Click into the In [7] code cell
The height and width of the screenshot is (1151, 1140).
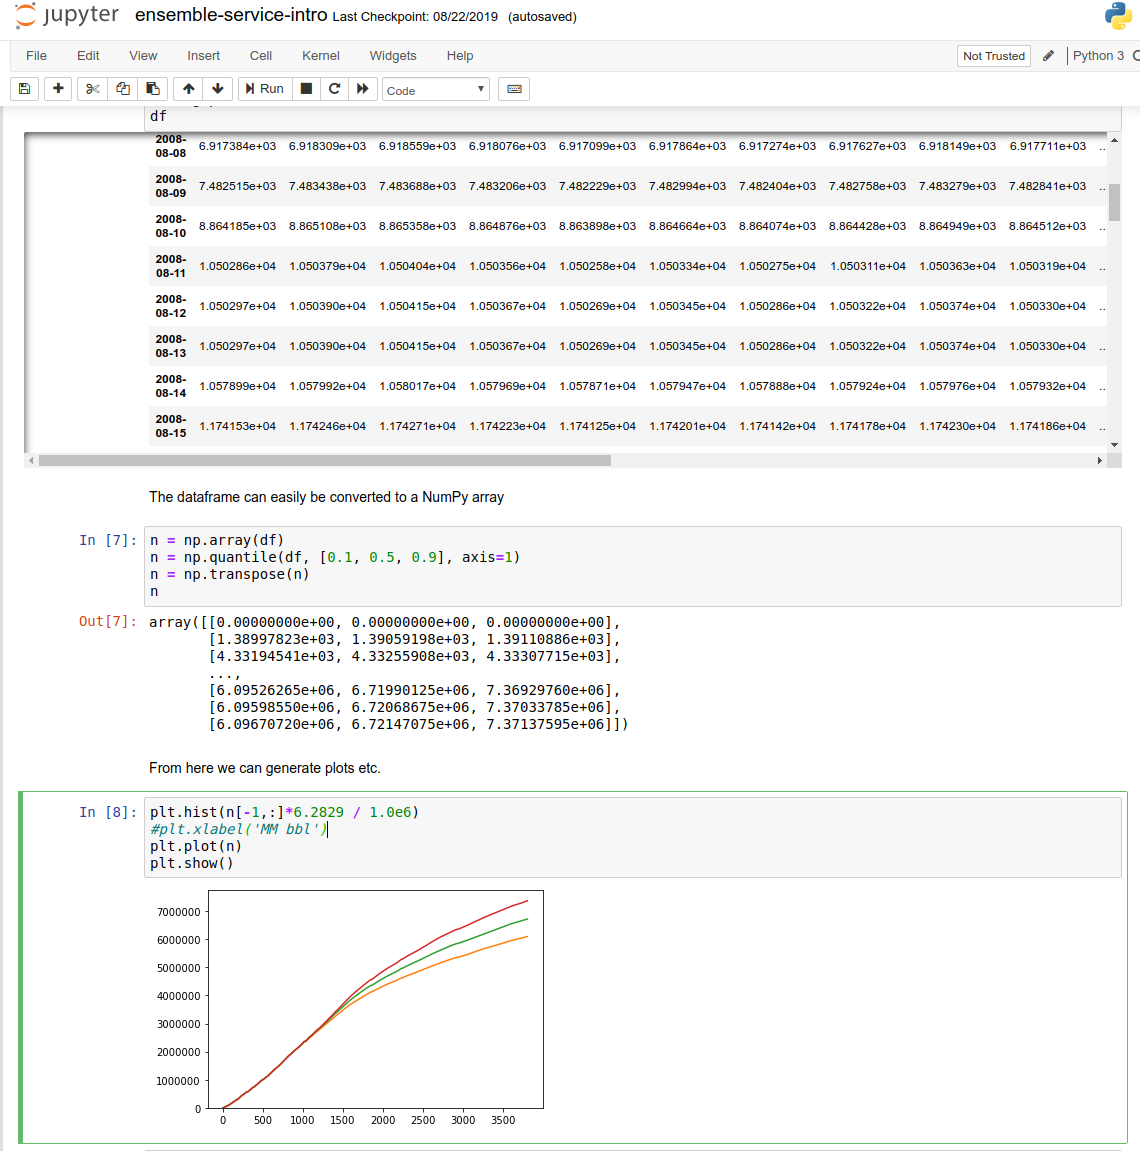(632, 566)
